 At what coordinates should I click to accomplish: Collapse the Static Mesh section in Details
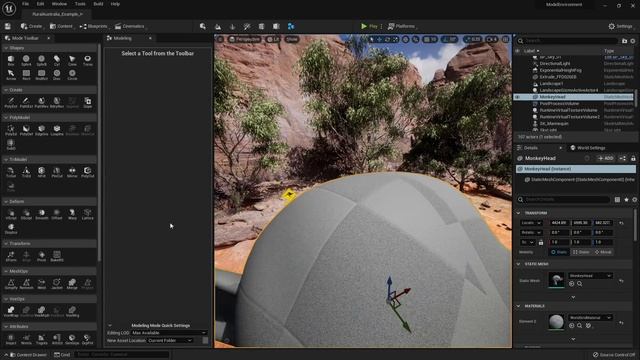point(518,264)
